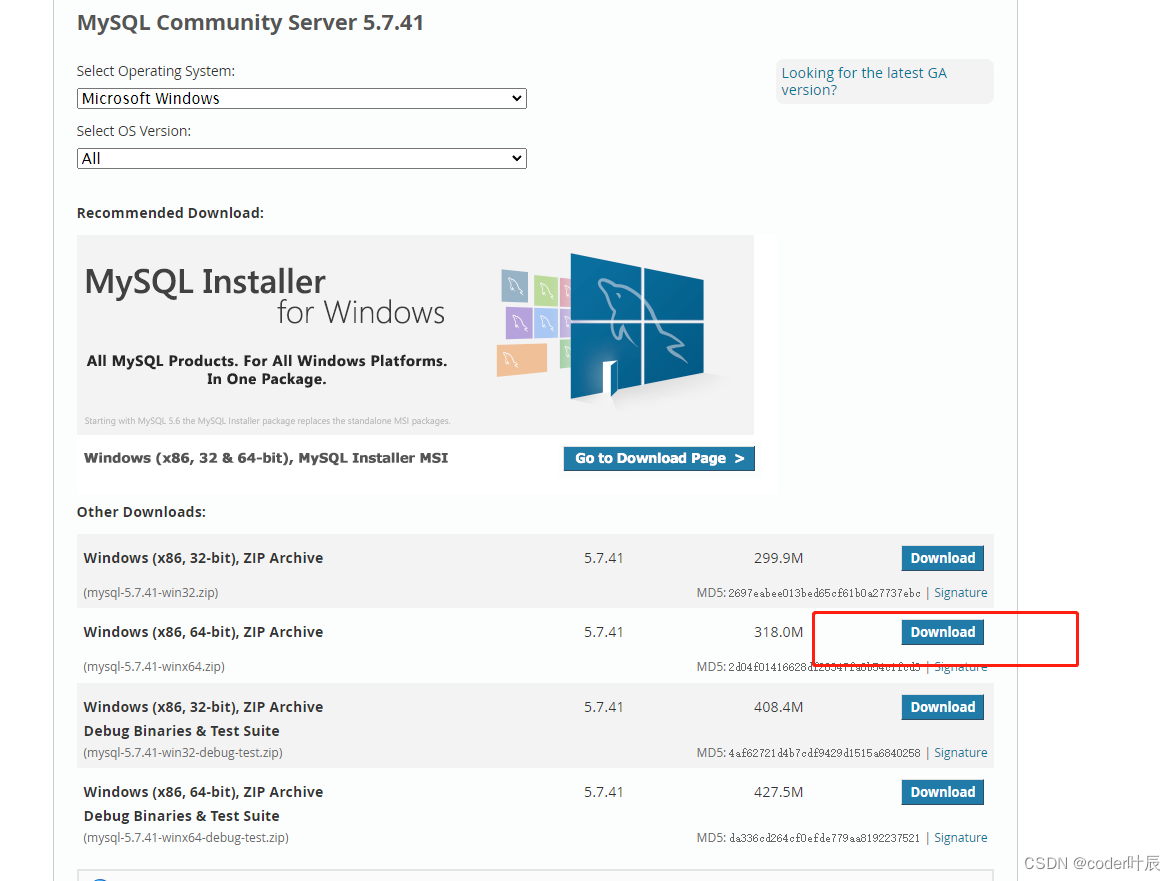Open Signature link for mysql-5.7.41-win32.zip
1176x881 pixels.
(961, 592)
